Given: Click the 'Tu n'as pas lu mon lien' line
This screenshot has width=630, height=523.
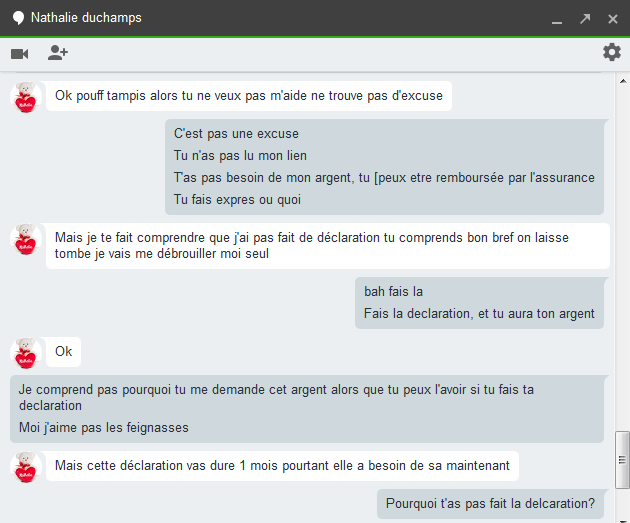Looking at the screenshot, I should tap(240, 156).
